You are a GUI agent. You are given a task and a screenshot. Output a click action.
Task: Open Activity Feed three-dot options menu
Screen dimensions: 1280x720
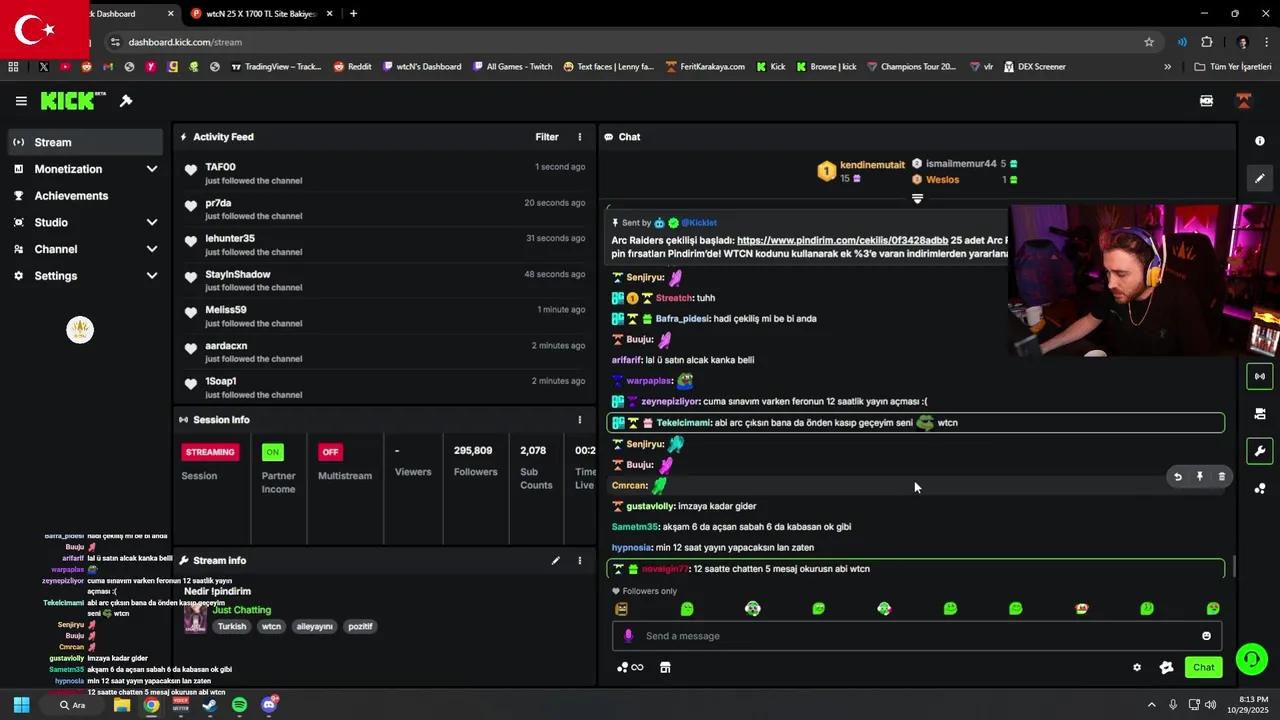[x=579, y=137]
